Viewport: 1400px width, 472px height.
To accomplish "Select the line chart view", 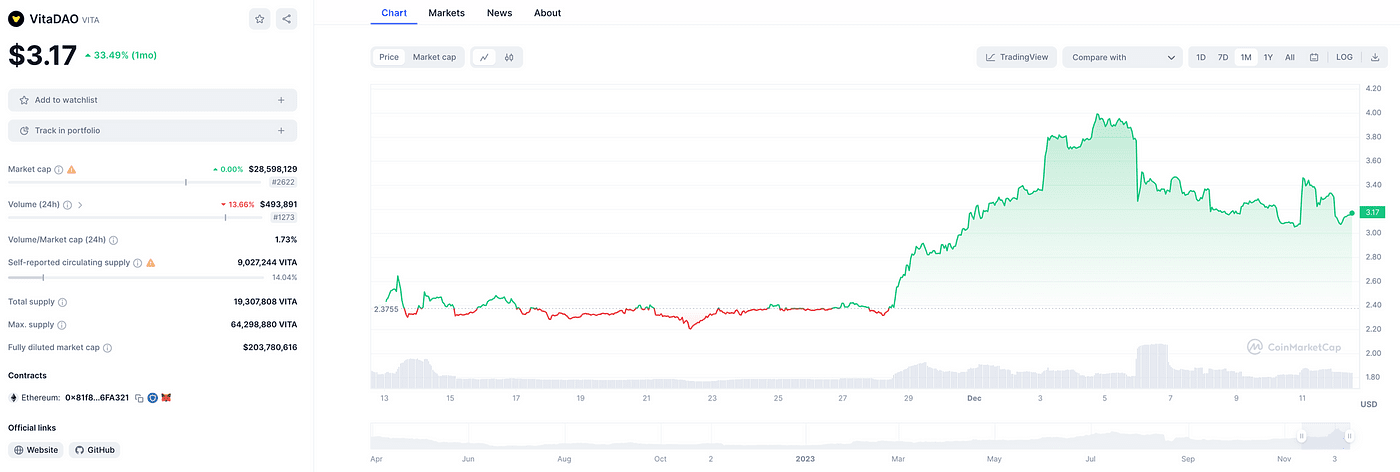I will coord(484,57).
